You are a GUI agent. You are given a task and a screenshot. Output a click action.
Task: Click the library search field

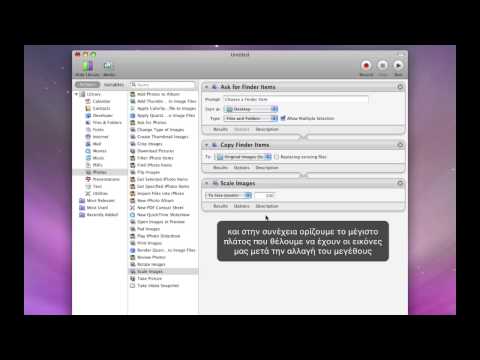[162, 85]
